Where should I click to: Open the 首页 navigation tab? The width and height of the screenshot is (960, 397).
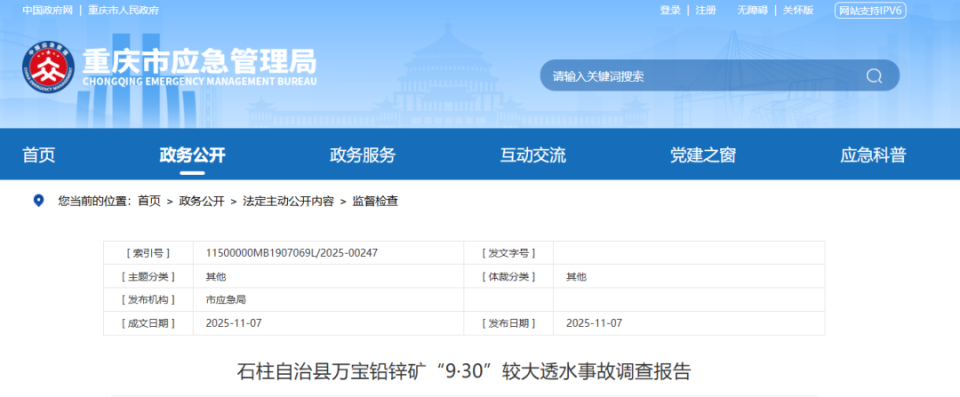[39, 155]
